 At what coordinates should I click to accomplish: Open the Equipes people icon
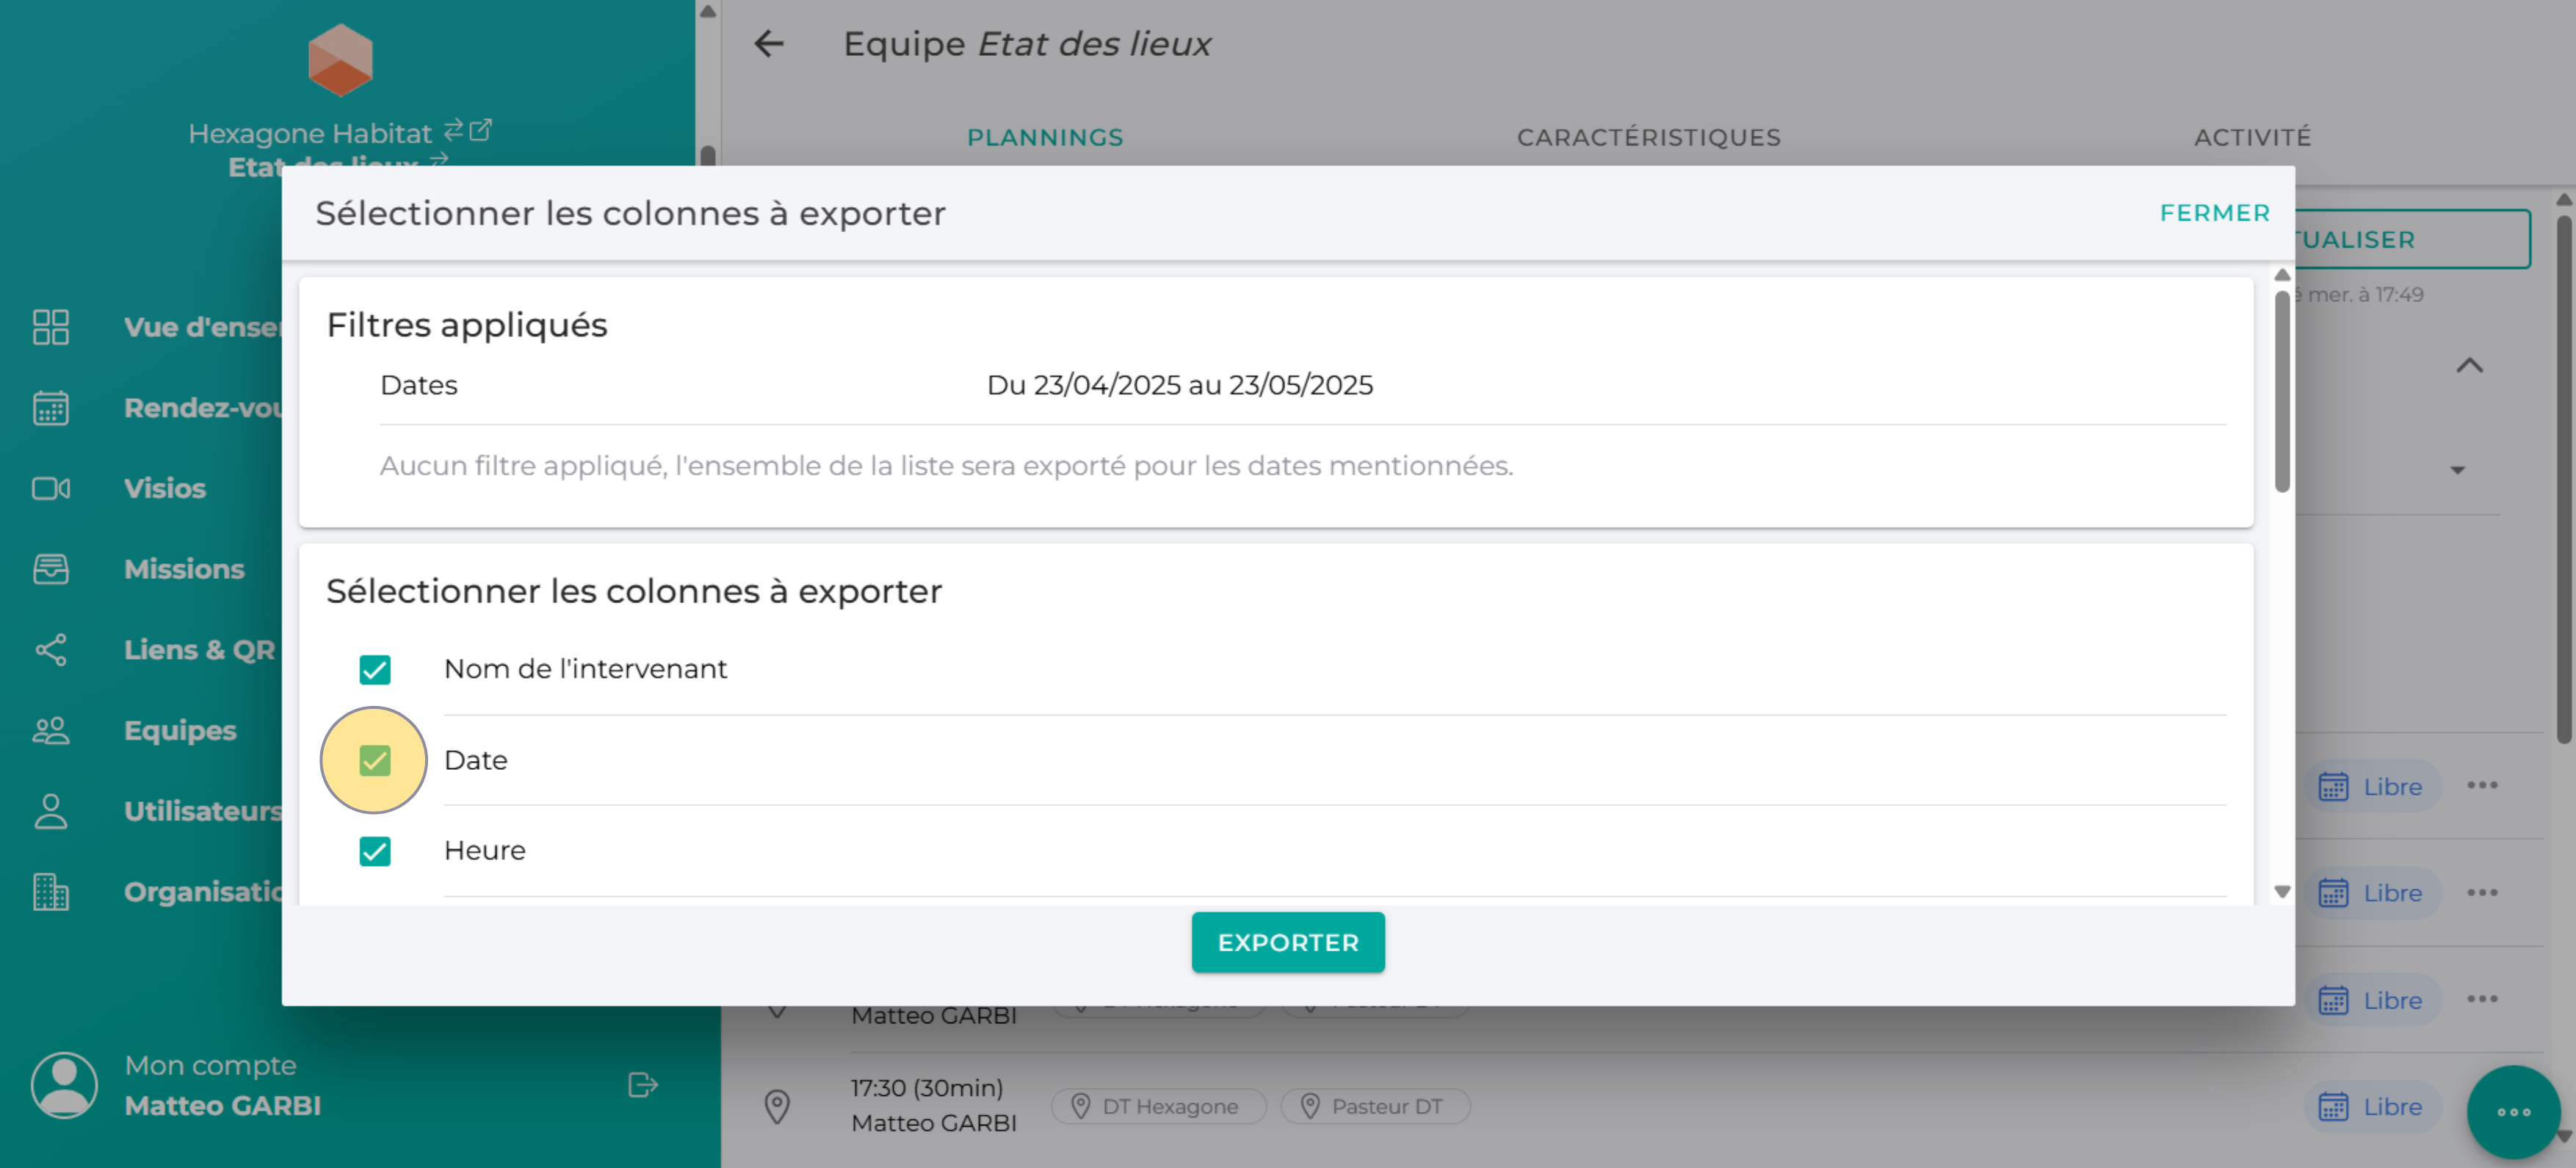click(x=50, y=730)
